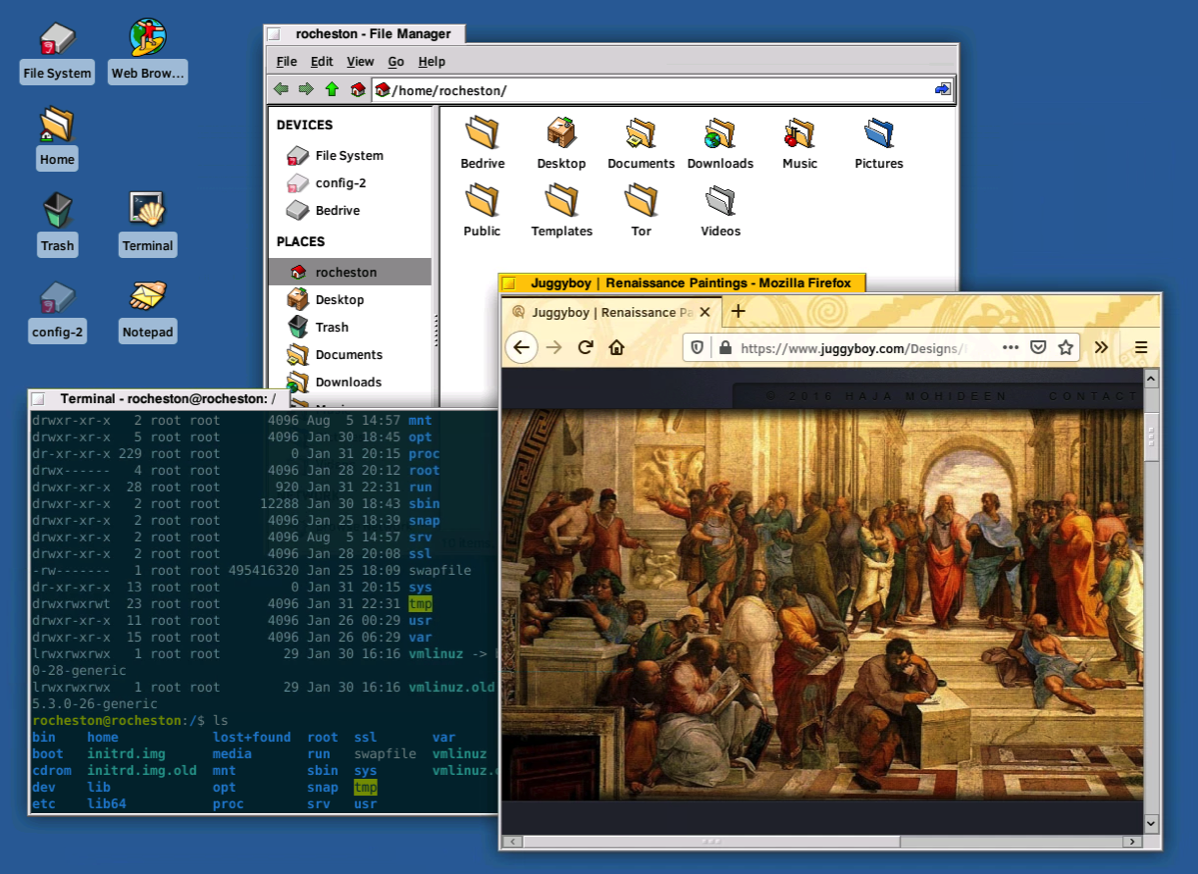
Task: Reload the Juggyboy page in Firefox
Action: tap(586, 347)
